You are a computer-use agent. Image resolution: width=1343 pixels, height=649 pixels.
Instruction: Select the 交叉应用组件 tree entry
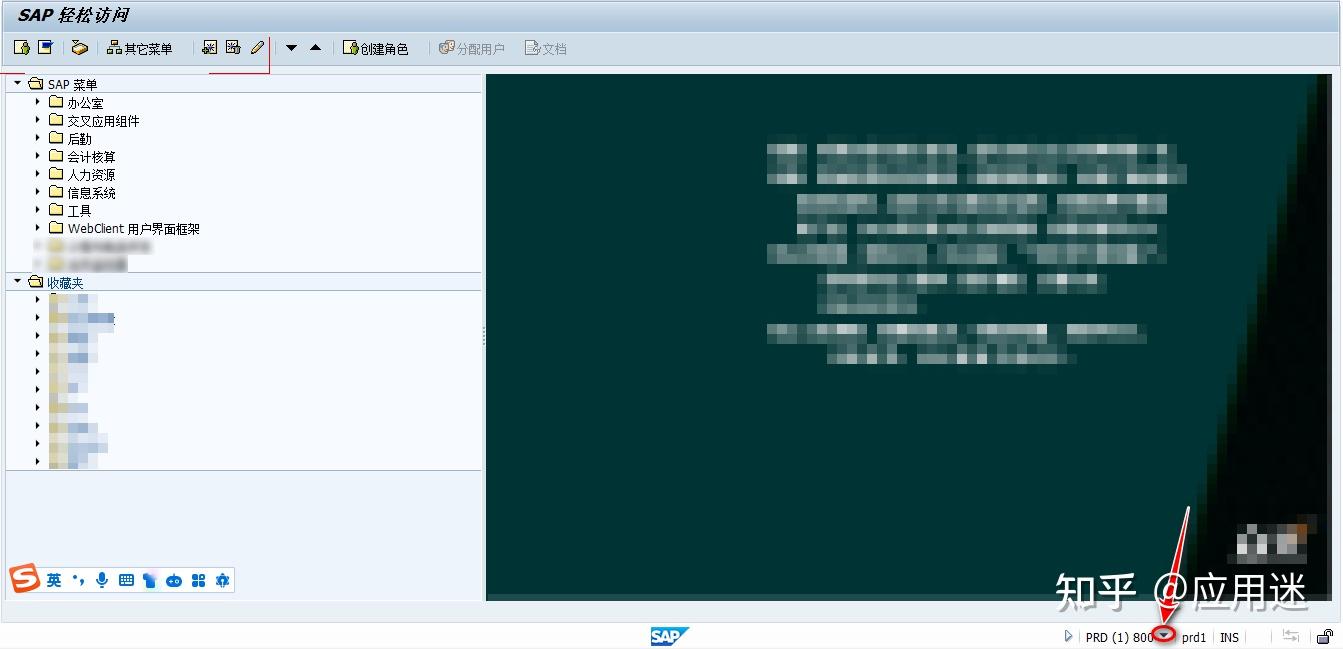(103, 121)
